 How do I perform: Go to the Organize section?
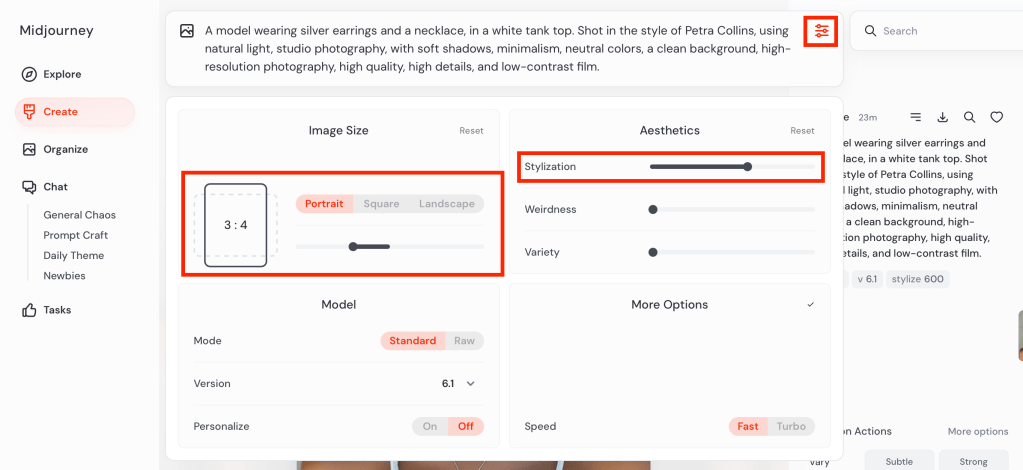pyautogui.click(x=65, y=149)
